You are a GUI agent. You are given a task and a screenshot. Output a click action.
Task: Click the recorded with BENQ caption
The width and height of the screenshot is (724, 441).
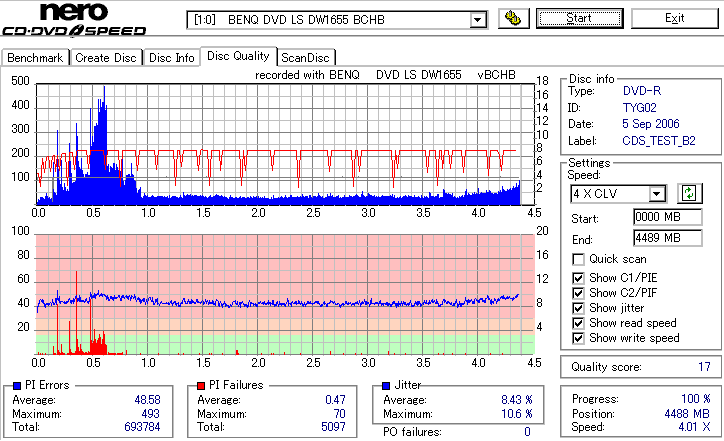pyautogui.click(x=385, y=75)
